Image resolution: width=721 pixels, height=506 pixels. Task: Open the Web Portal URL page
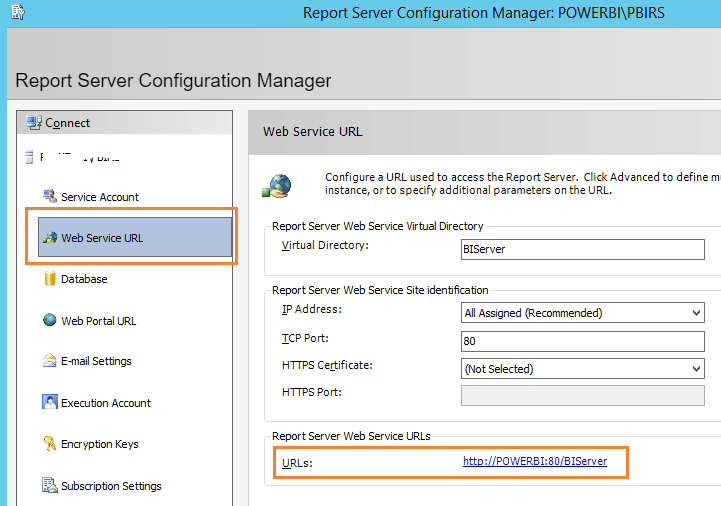pos(99,321)
